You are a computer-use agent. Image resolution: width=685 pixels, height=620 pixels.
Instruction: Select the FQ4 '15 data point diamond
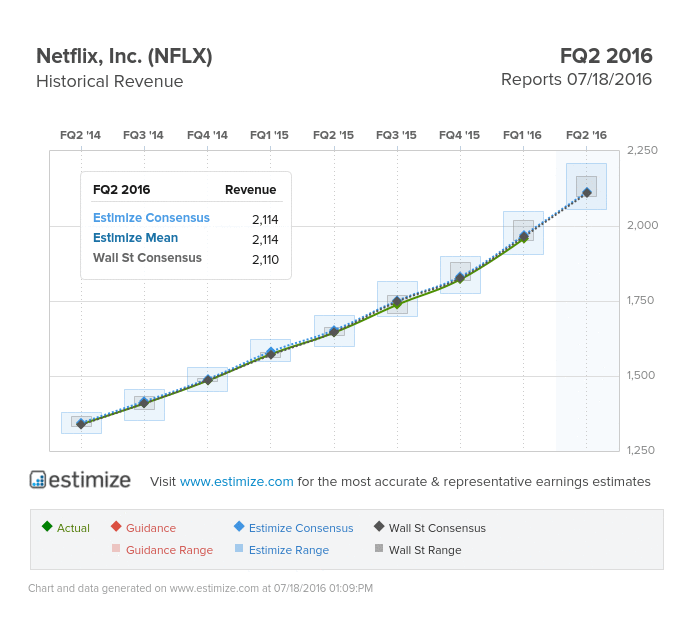[x=460, y=278]
